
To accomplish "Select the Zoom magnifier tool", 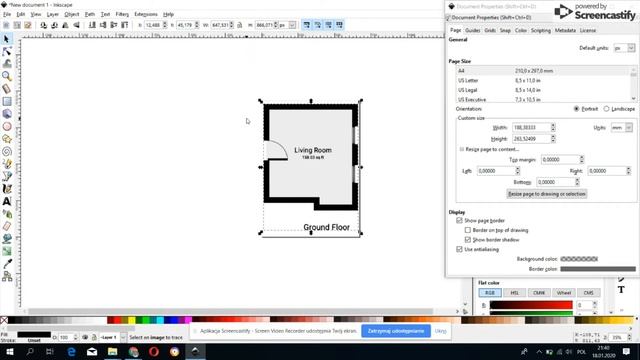I will (7, 76).
